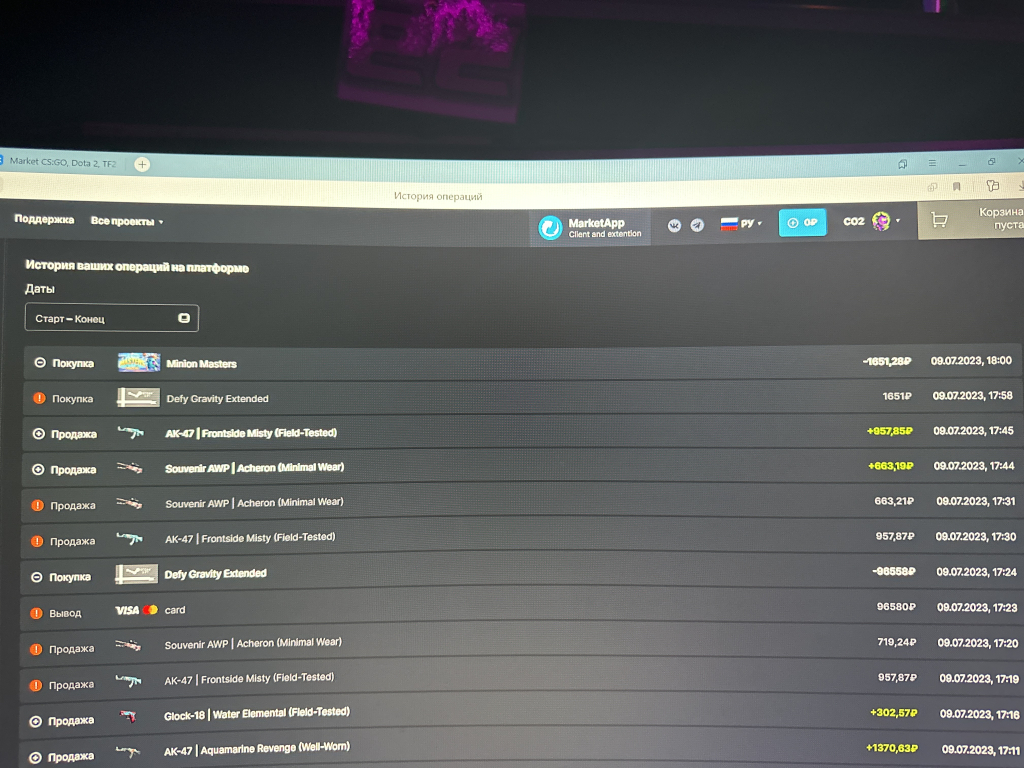
Task: Click AK-47 Frontside Misty name sold at 17:45
Action: pyautogui.click(x=251, y=433)
